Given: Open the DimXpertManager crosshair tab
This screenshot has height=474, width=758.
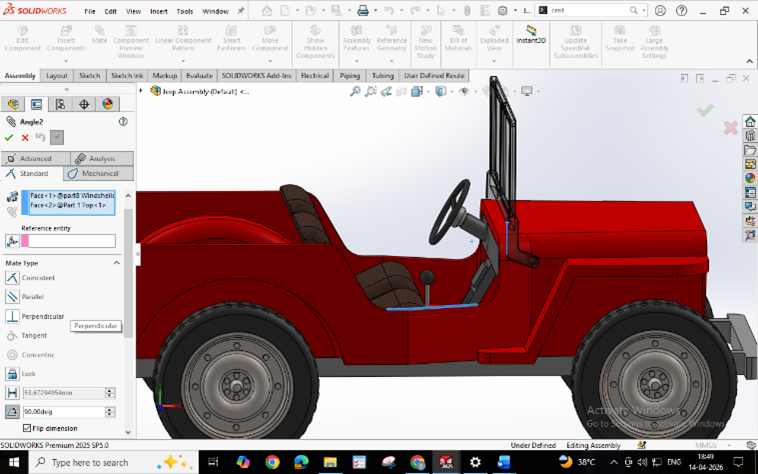Looking at the screenshot, I should [x=84, y=104].
